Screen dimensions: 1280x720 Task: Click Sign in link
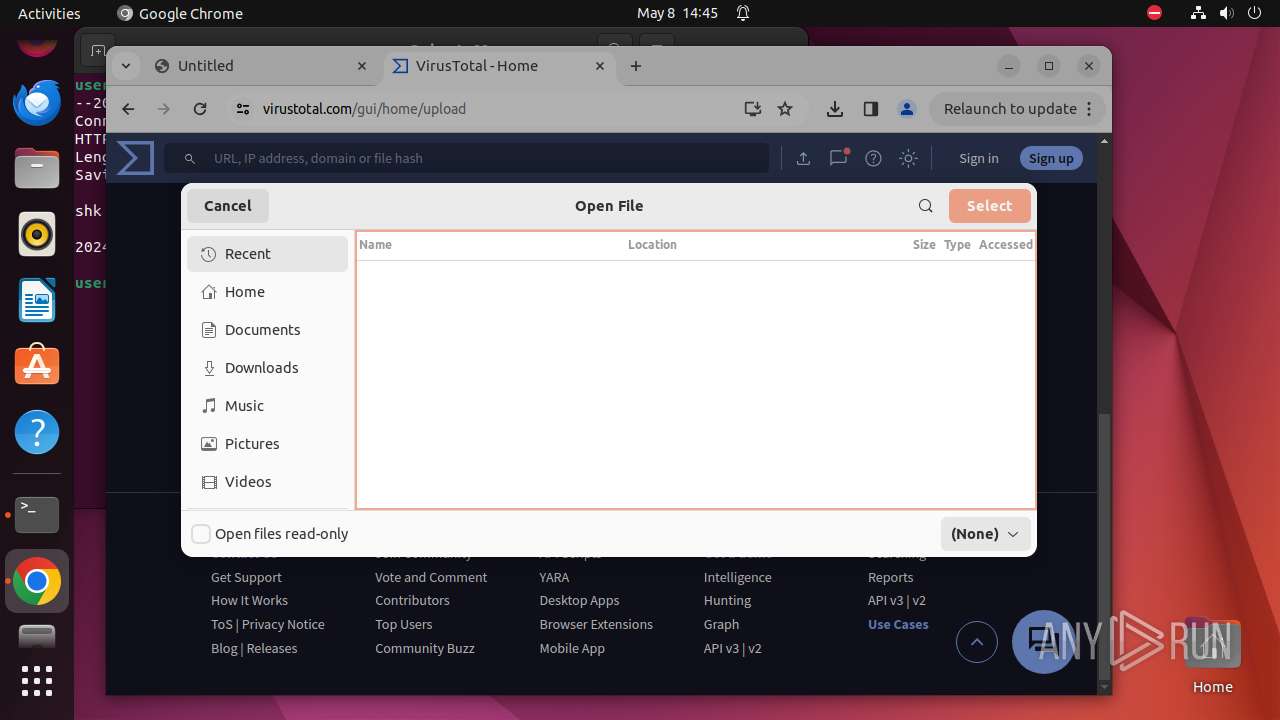click(978, 158)
